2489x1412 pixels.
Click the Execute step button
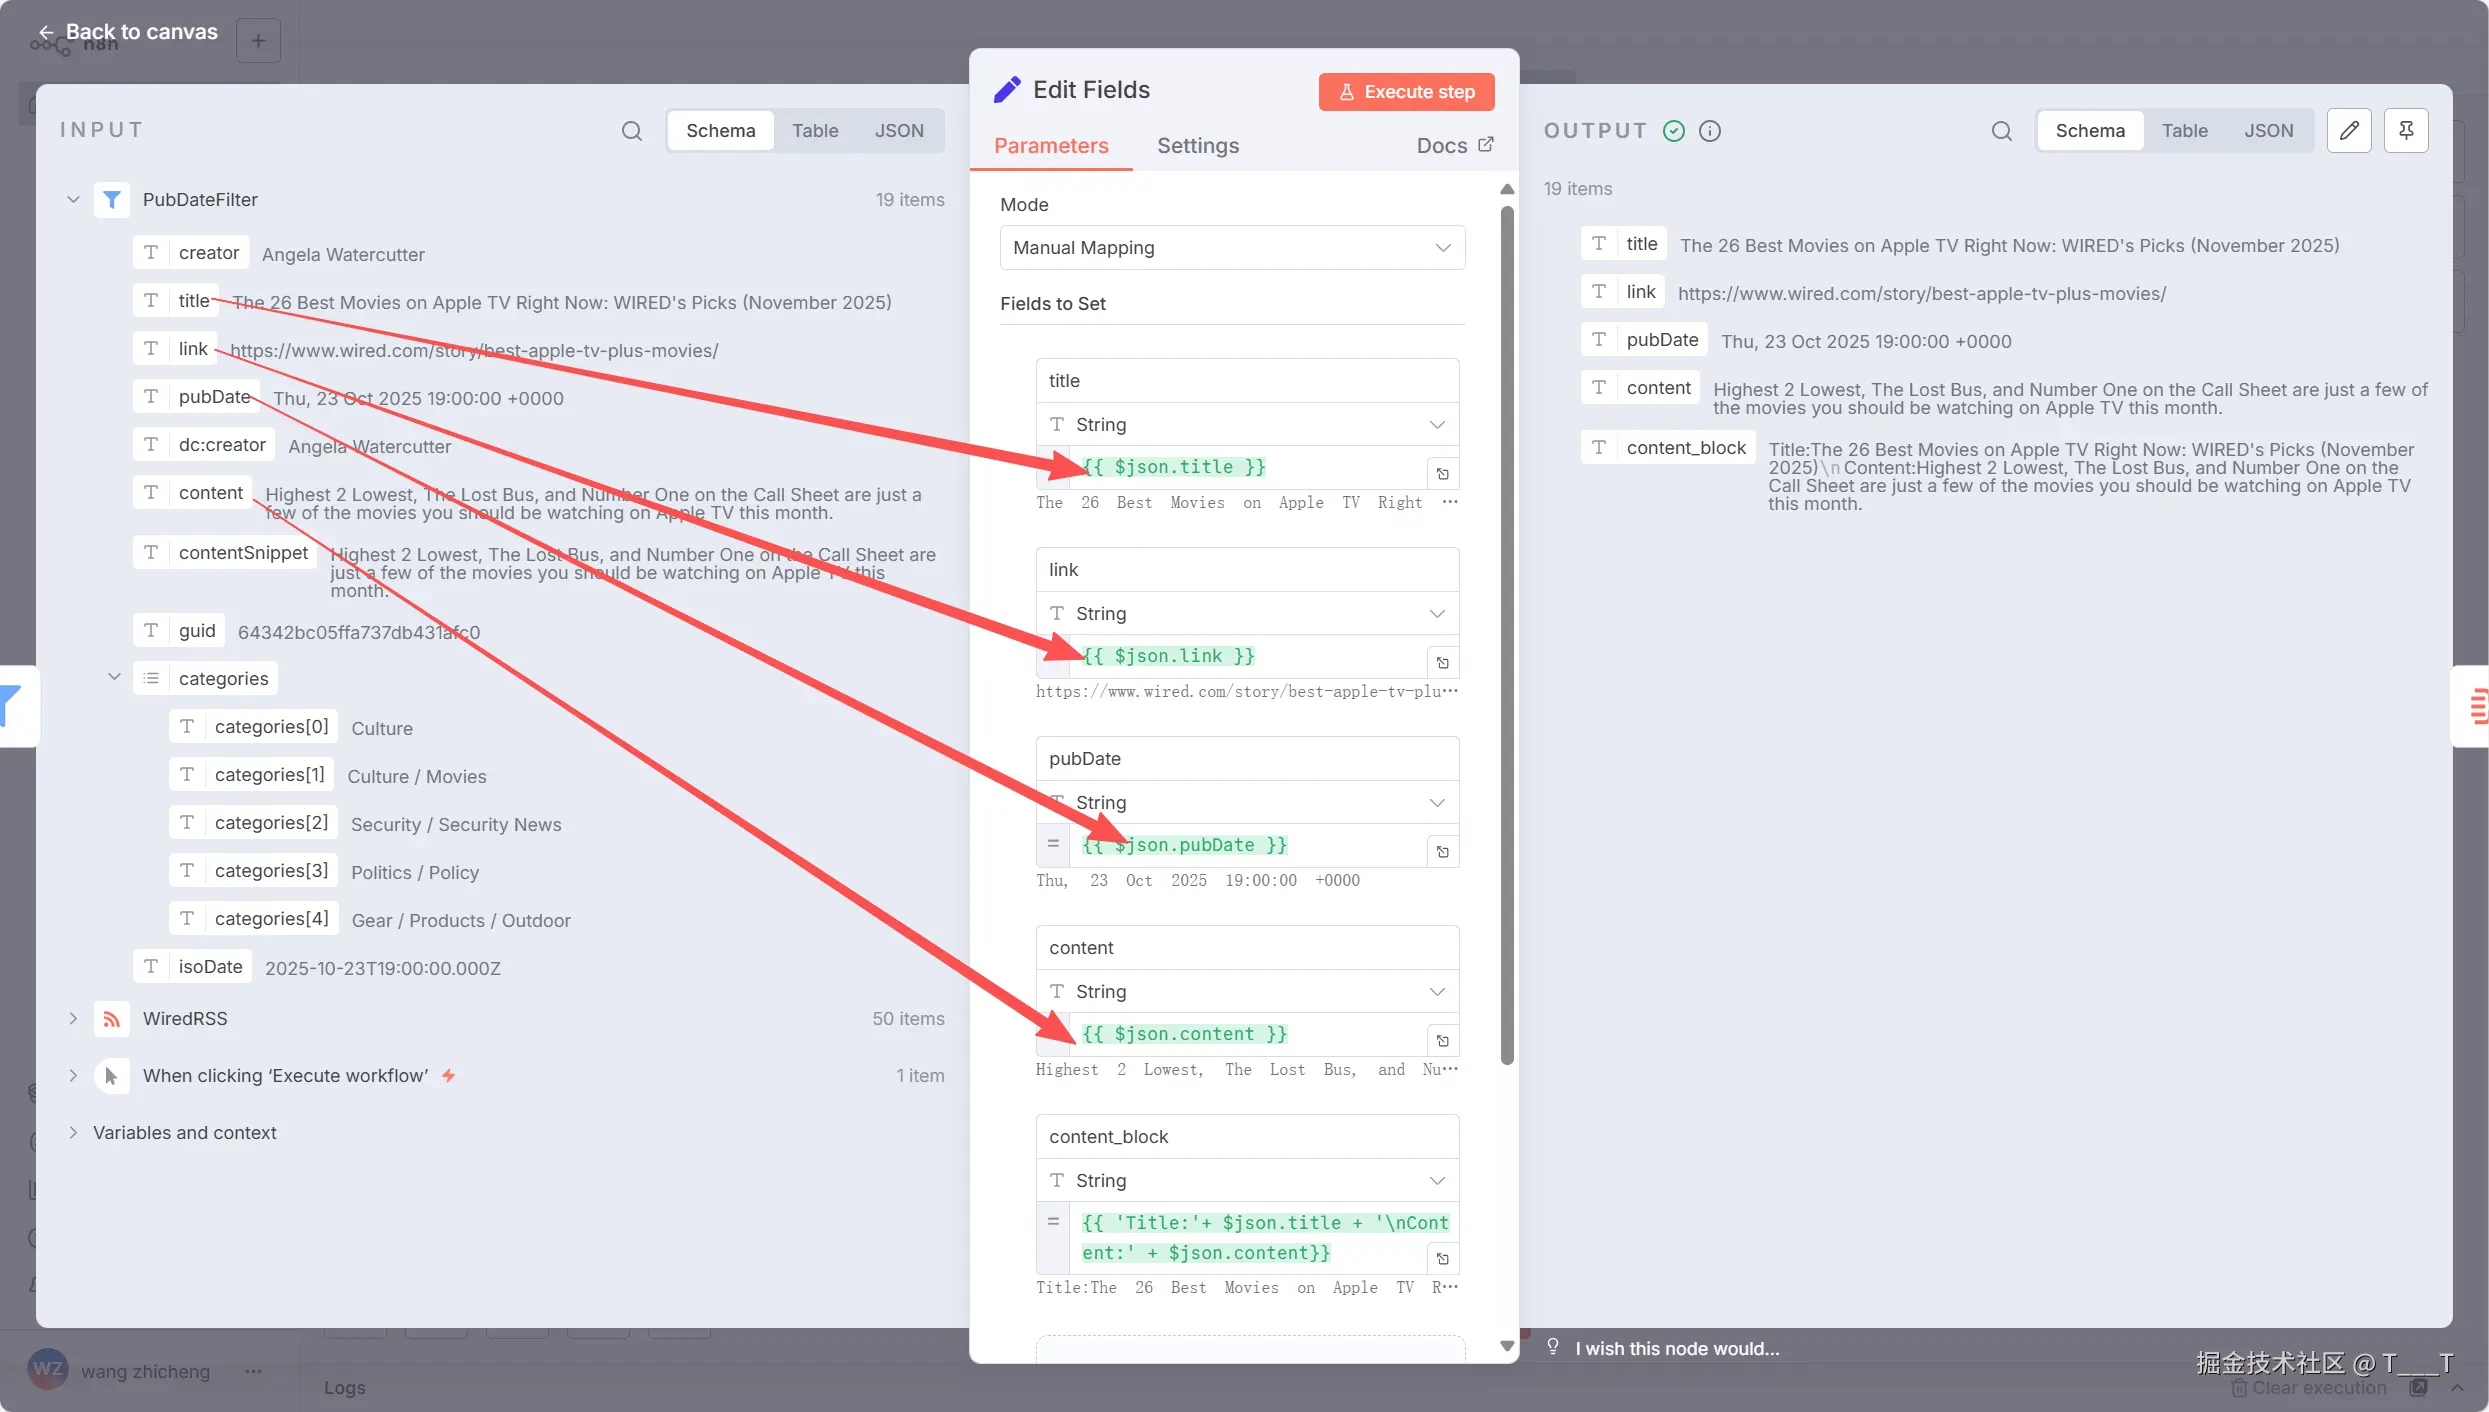[1405, 92]
